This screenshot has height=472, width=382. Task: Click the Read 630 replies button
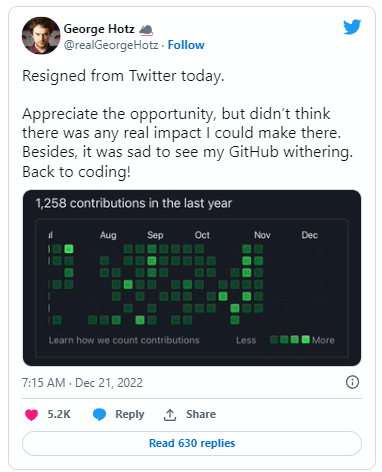[x=192, y=443]
